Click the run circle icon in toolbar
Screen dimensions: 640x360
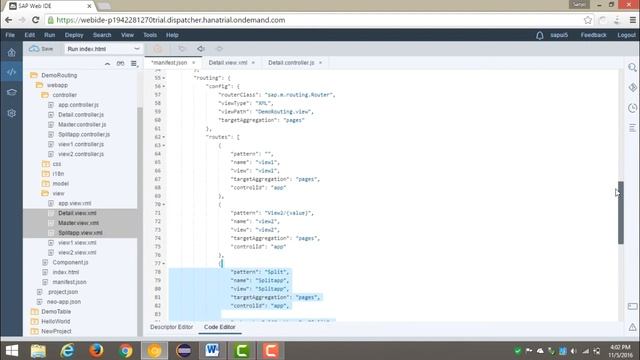158,49
